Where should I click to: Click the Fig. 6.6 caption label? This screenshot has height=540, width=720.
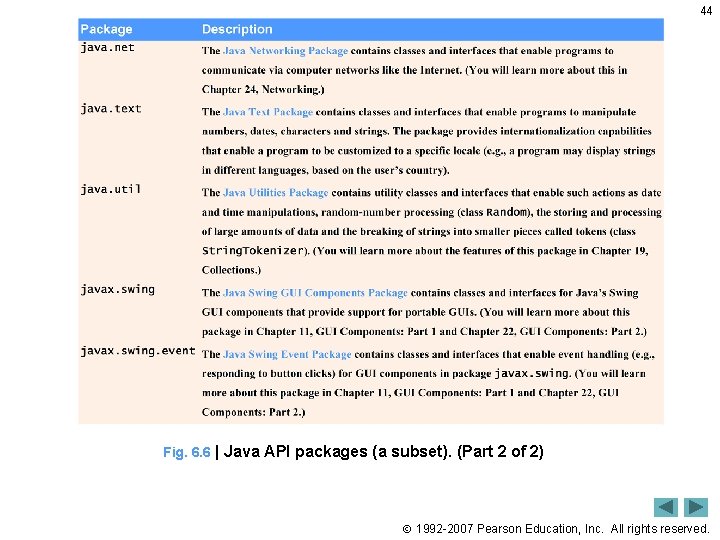[x=186, y=452]
